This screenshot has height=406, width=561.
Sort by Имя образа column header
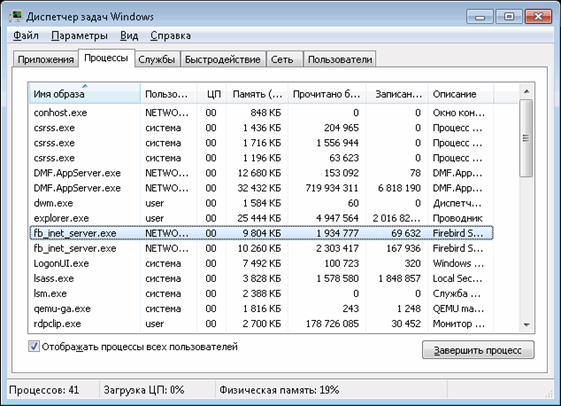click(84, 94)
